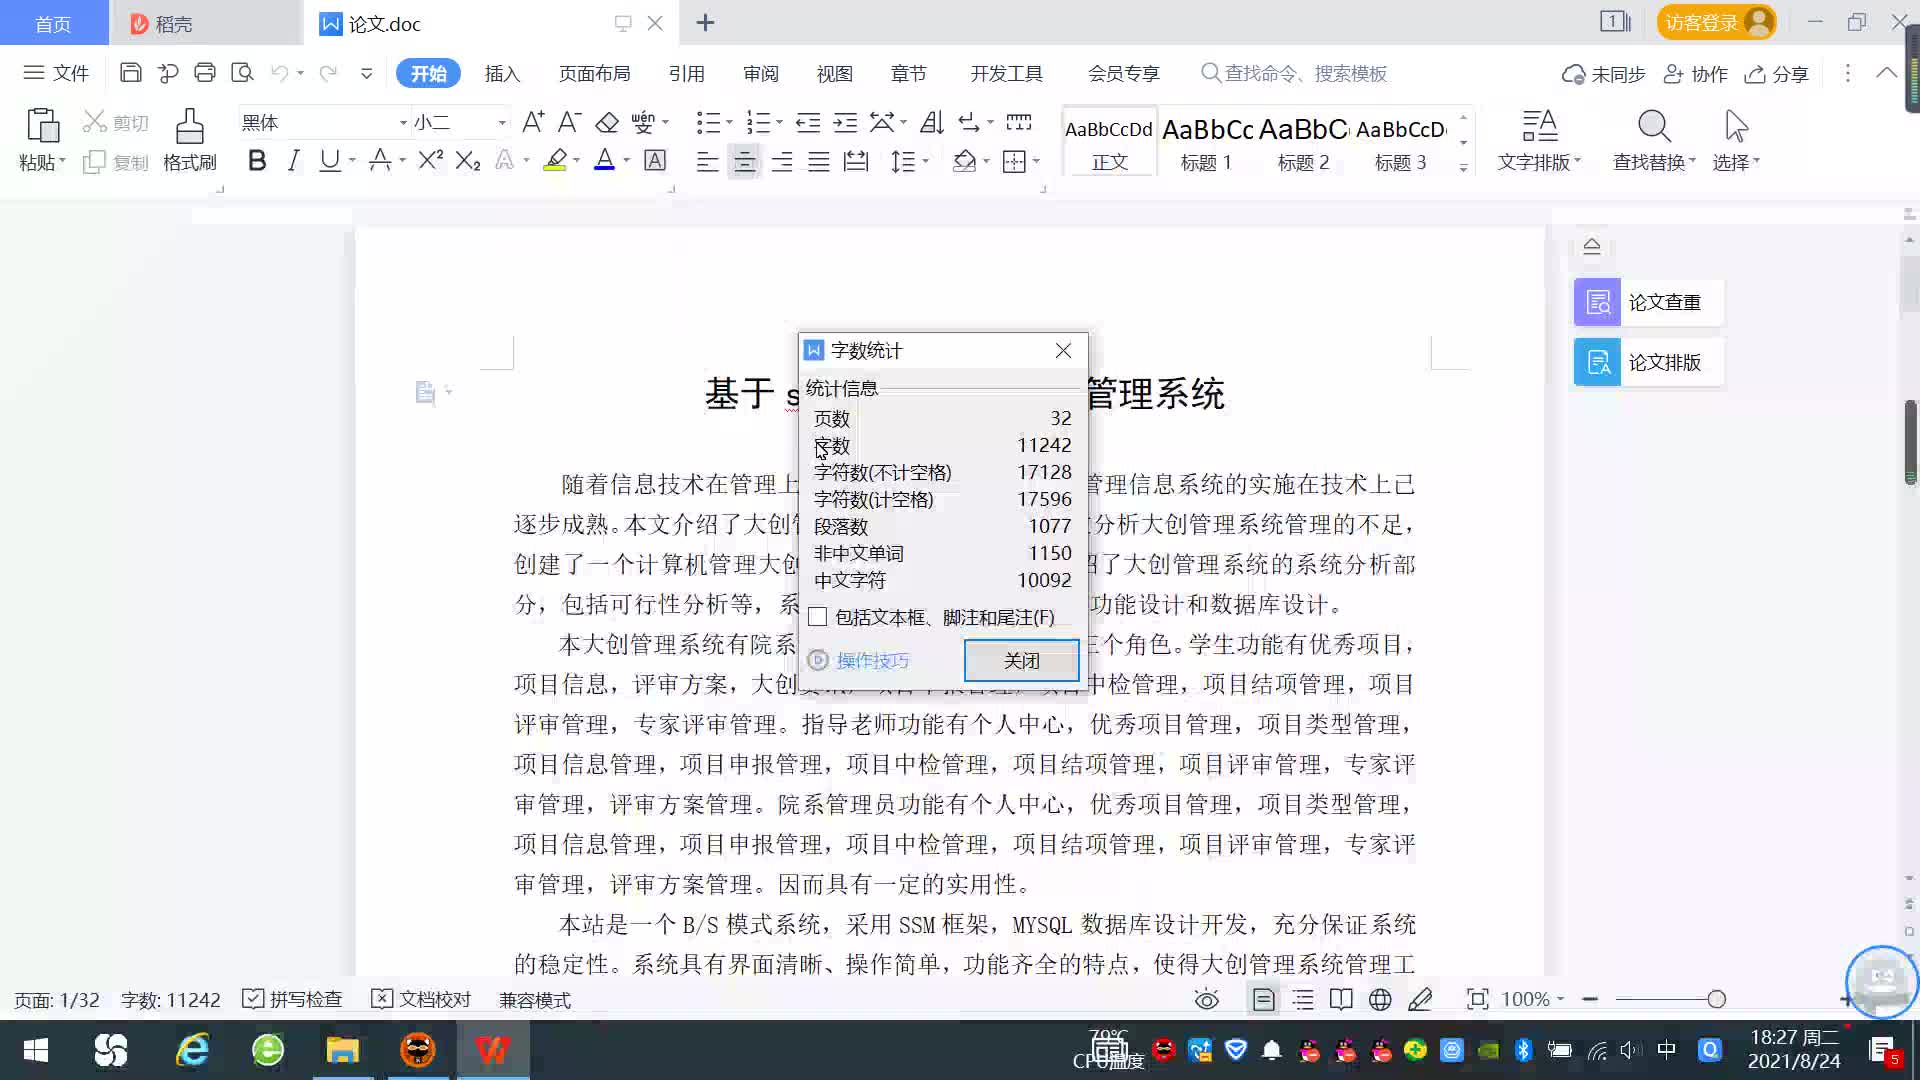Switch to 稻壳 tab
This screenshot has width=1920, height=1080.
205,23
